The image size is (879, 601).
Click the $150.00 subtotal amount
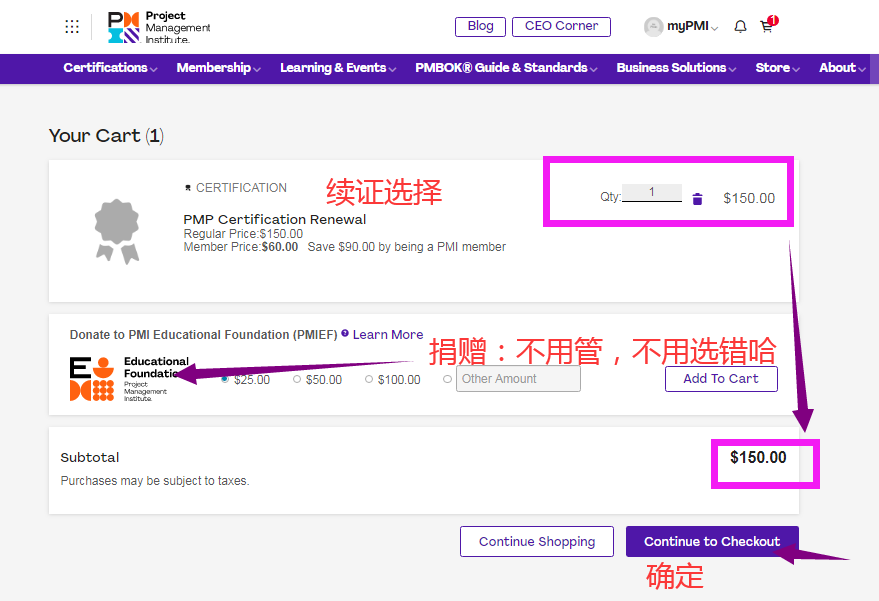click(x=758, y=457)
